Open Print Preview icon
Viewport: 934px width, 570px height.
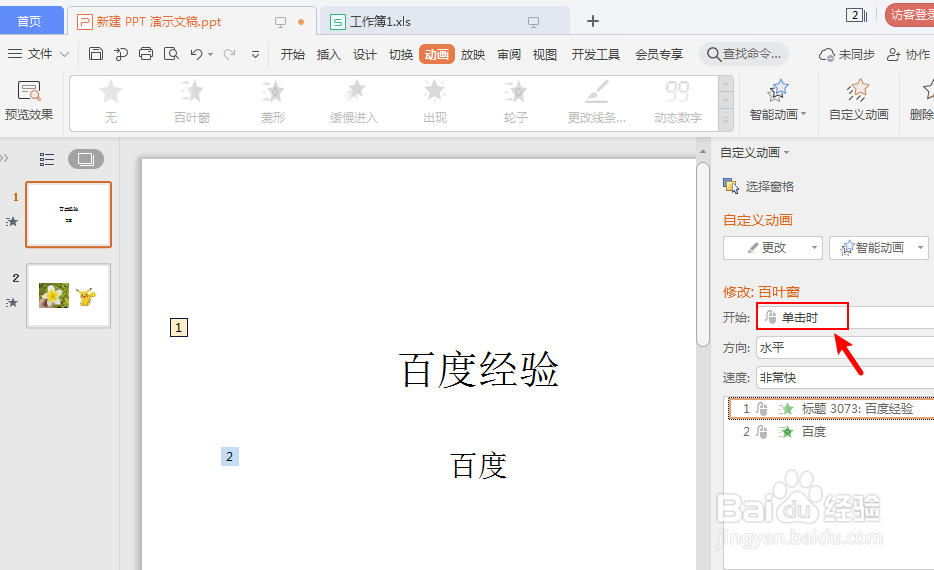[x=172, y=54]
